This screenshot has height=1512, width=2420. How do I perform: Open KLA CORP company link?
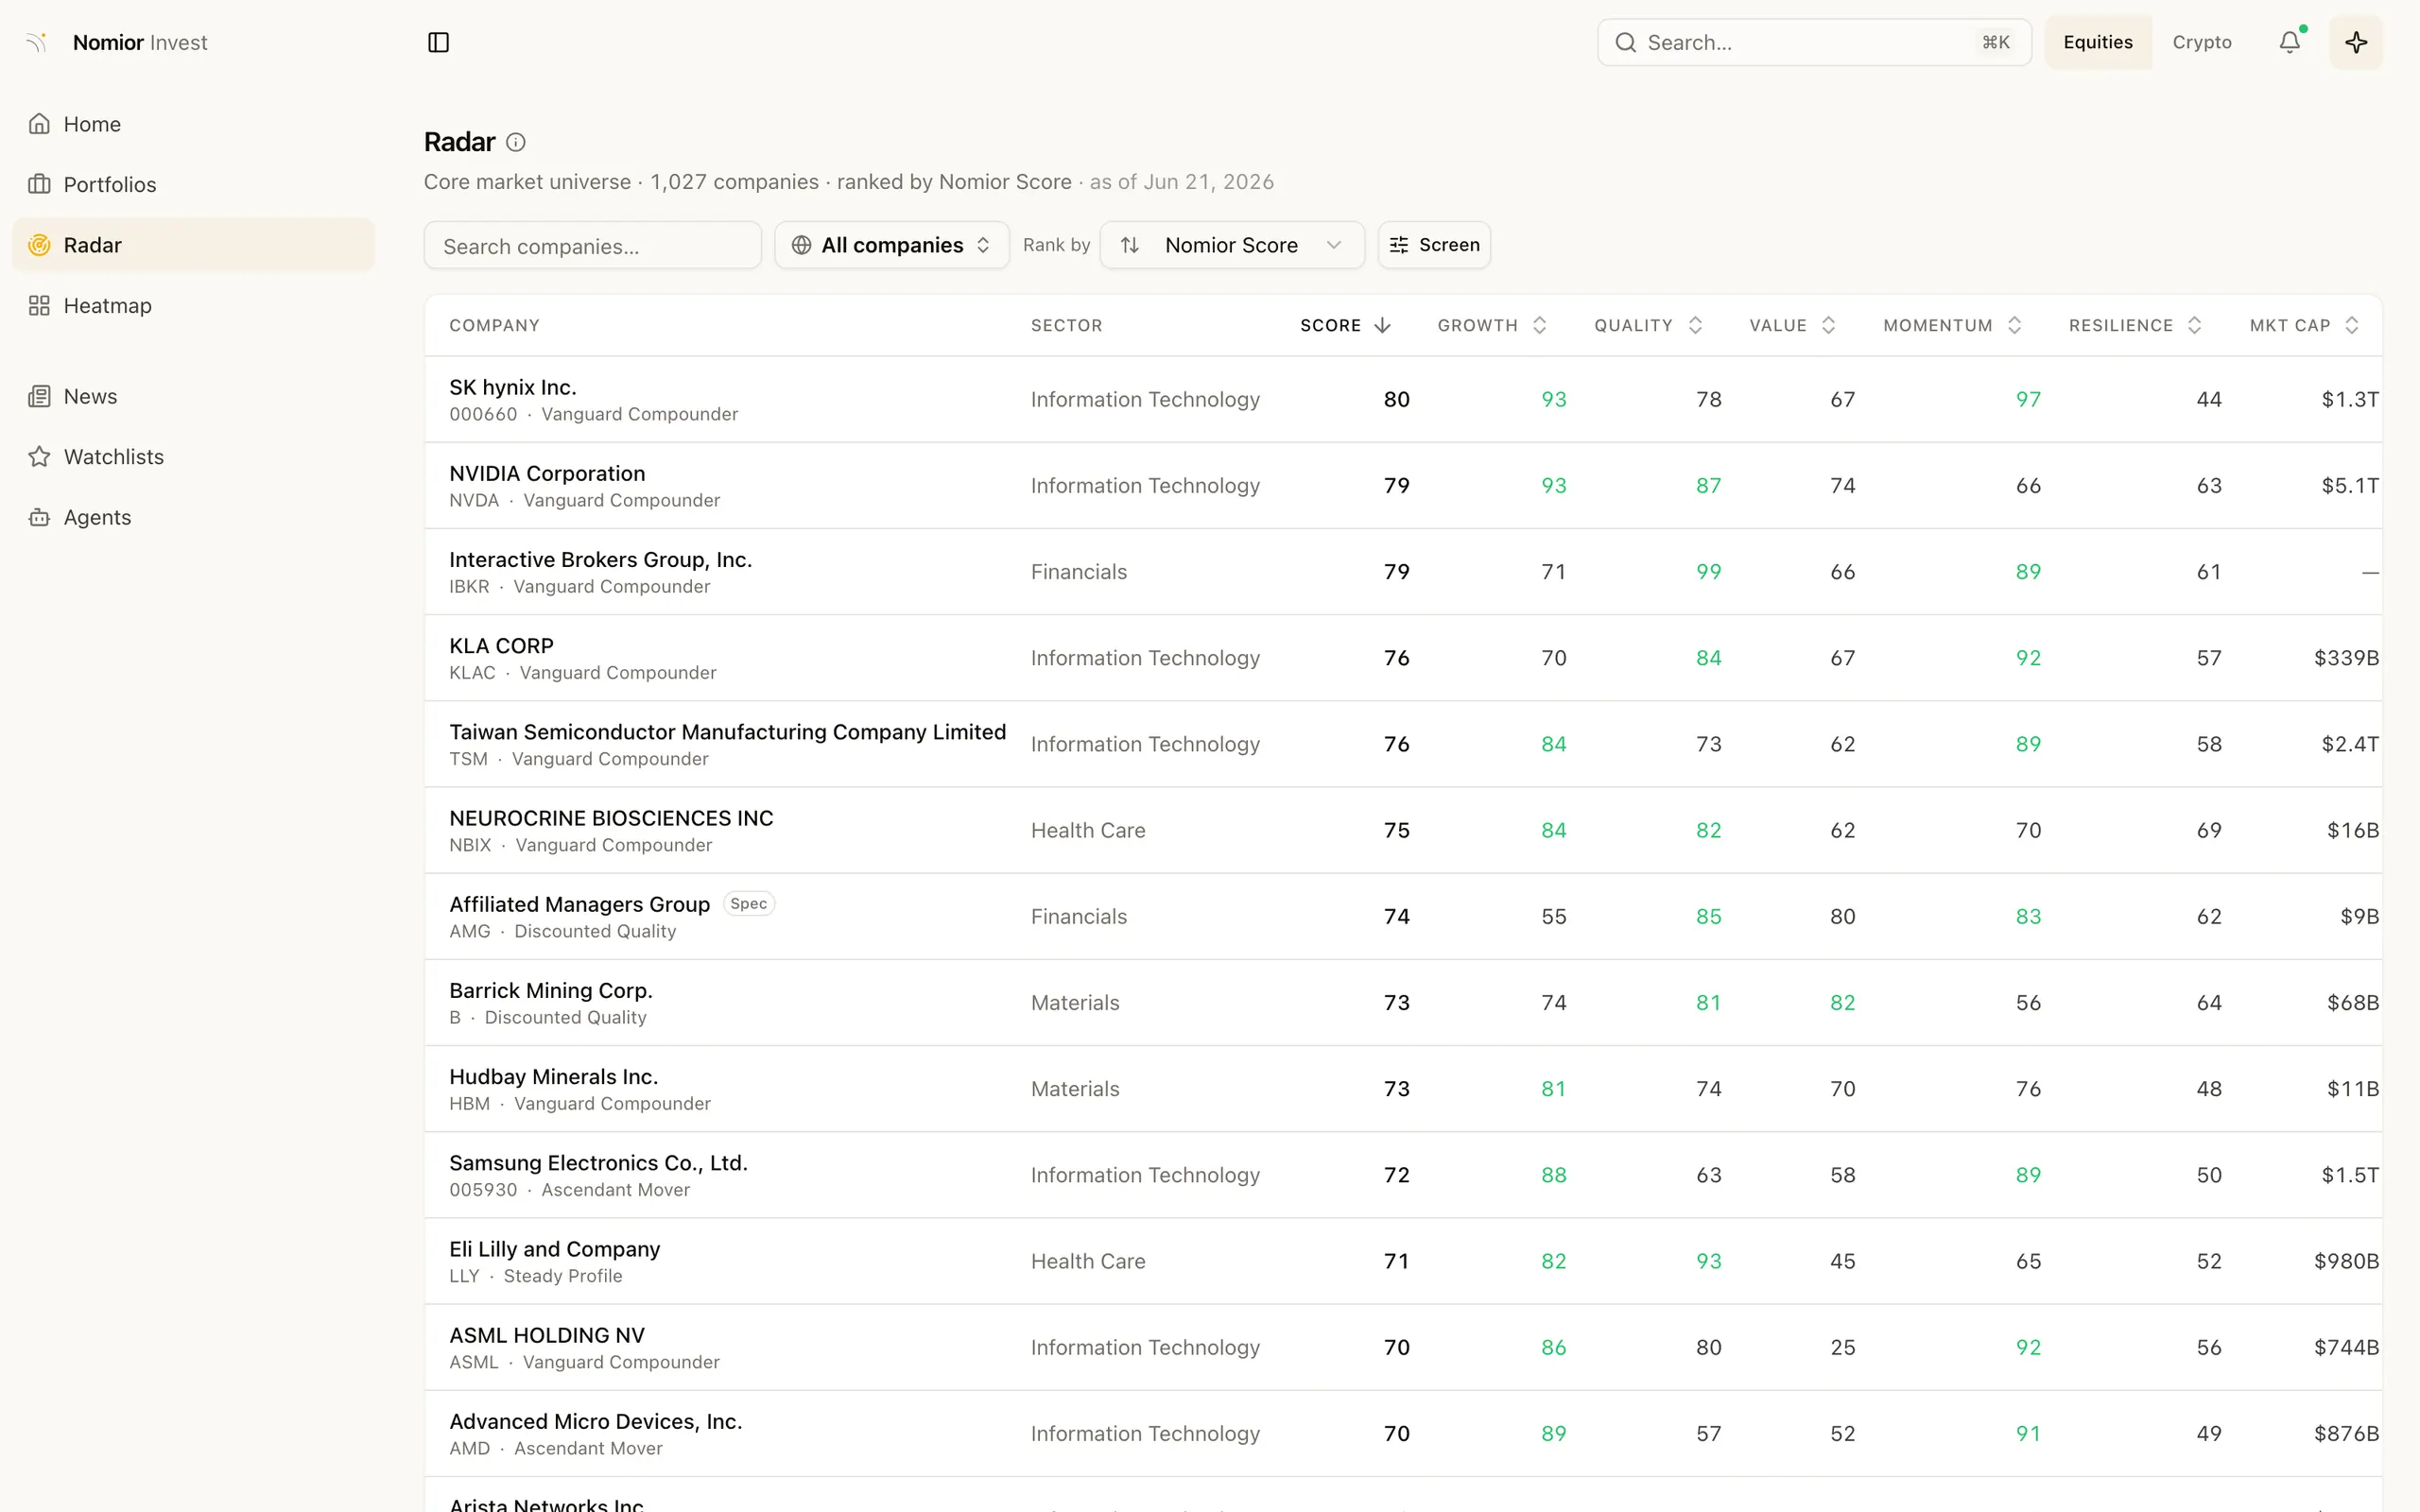click(501, 646)
